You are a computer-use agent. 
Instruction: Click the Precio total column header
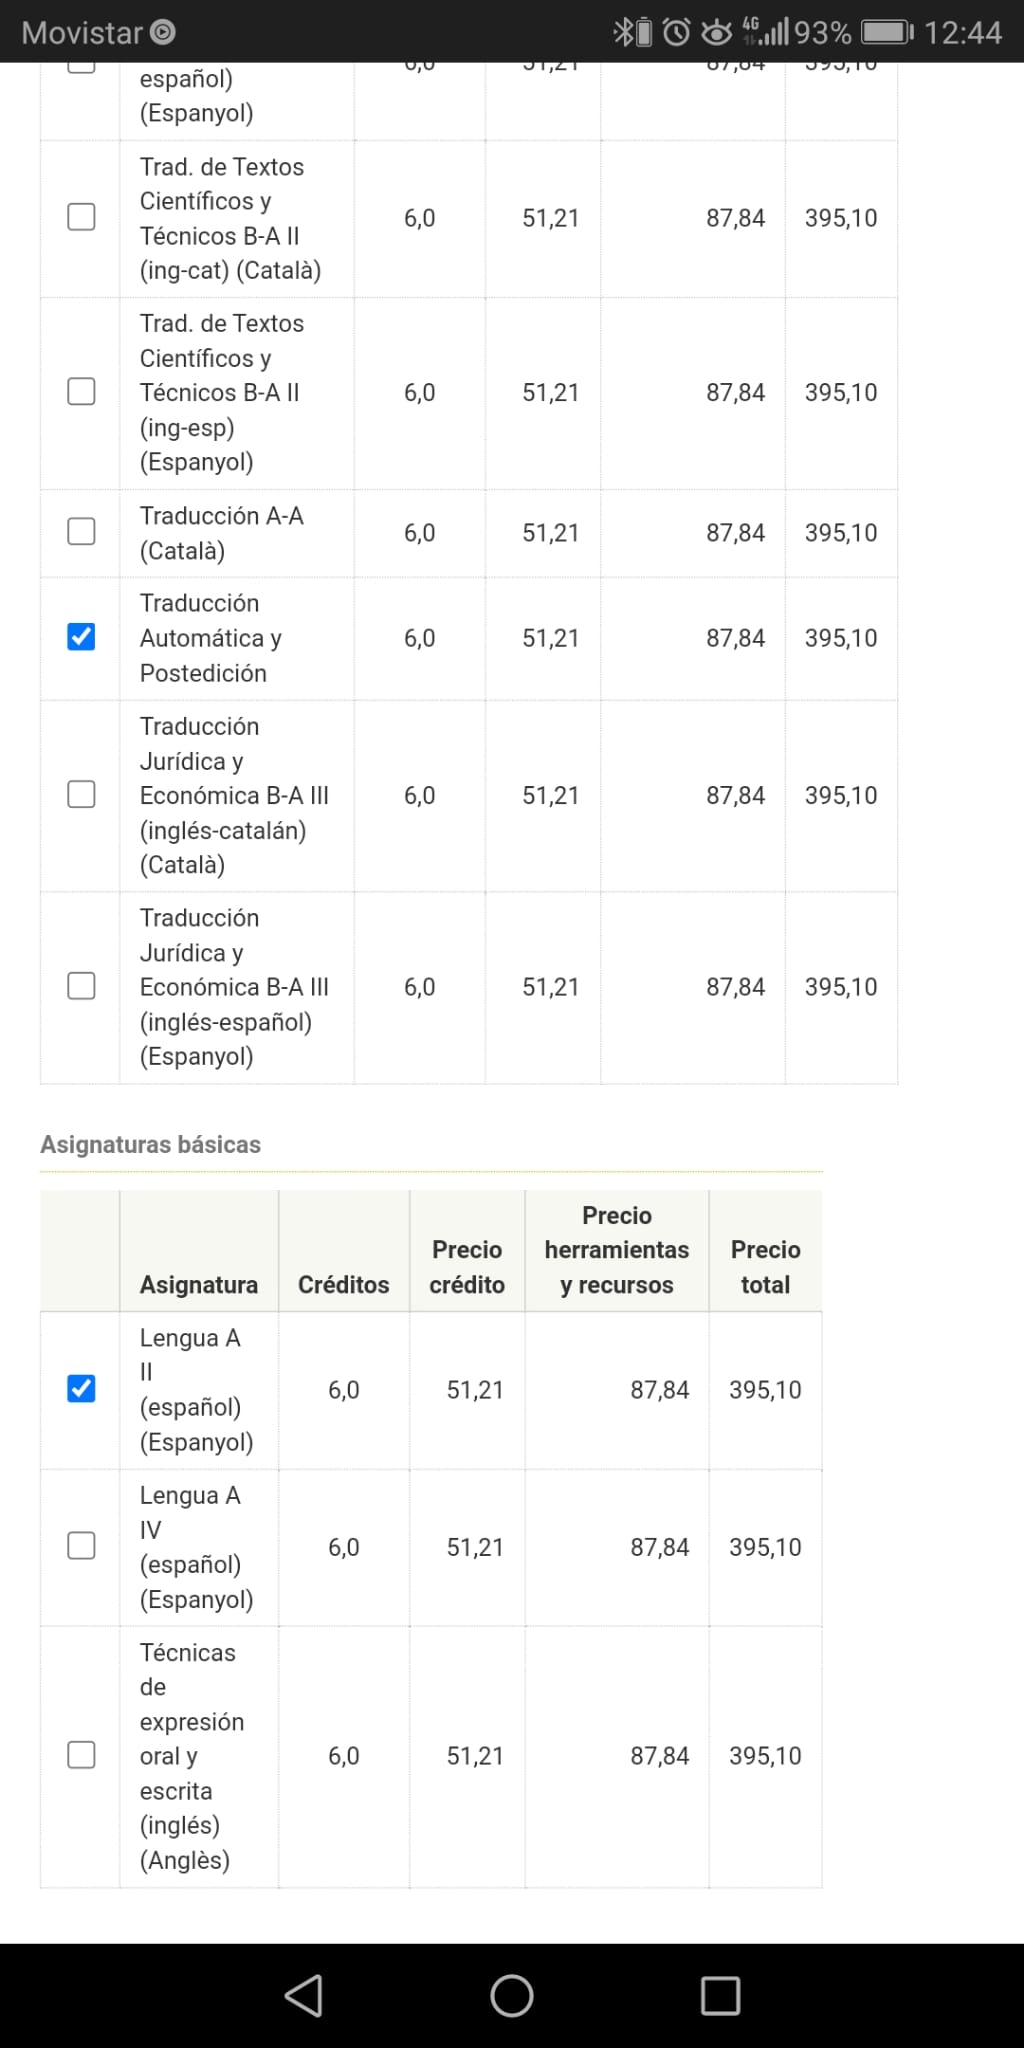tap(765, 1267)
